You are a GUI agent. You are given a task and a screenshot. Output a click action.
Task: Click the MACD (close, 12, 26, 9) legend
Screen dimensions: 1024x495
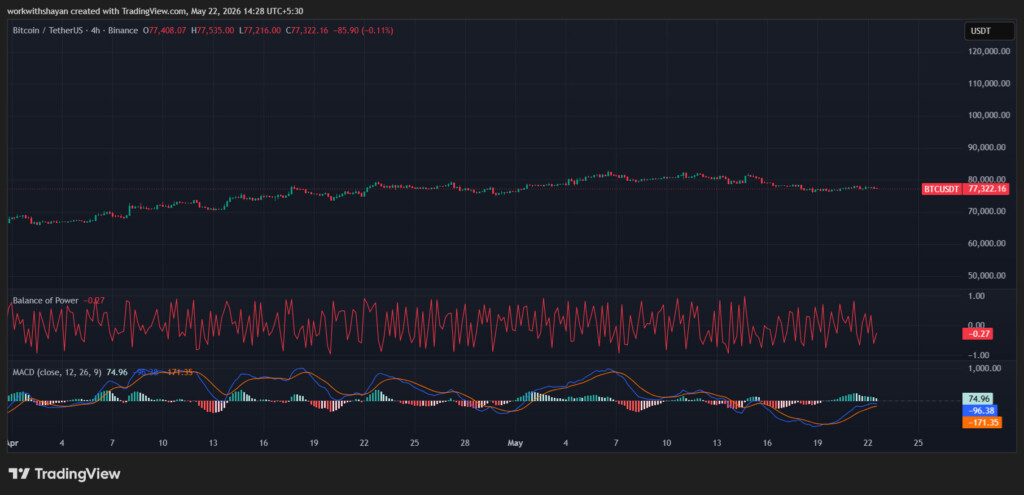pos(57,372)
